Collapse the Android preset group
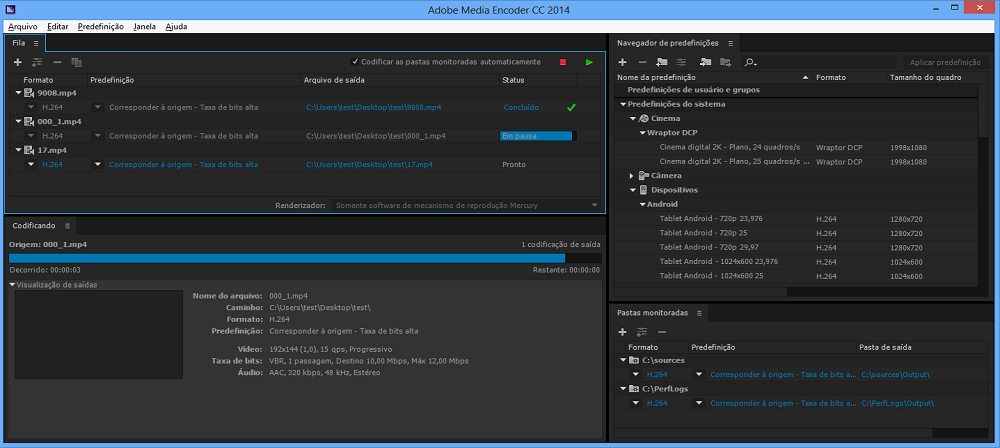This screenshot has height=448, width=1000. point(642,204)
